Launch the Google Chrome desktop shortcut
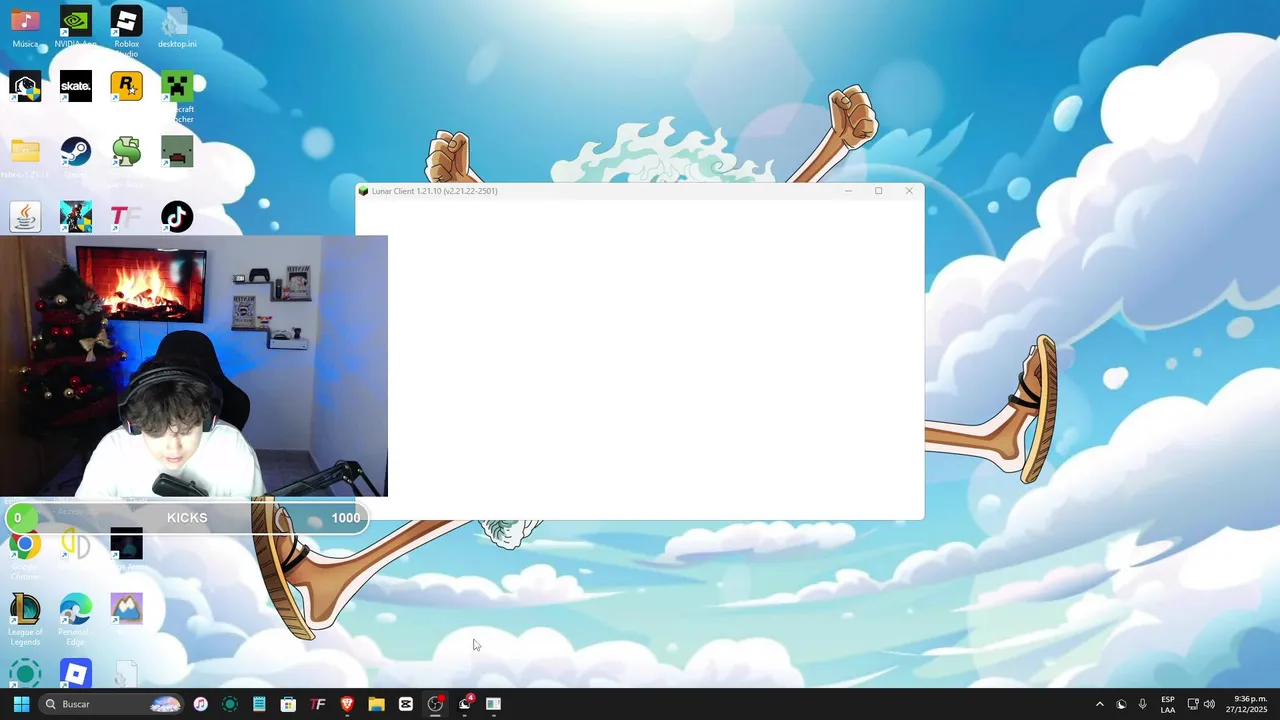 (25, 546)
